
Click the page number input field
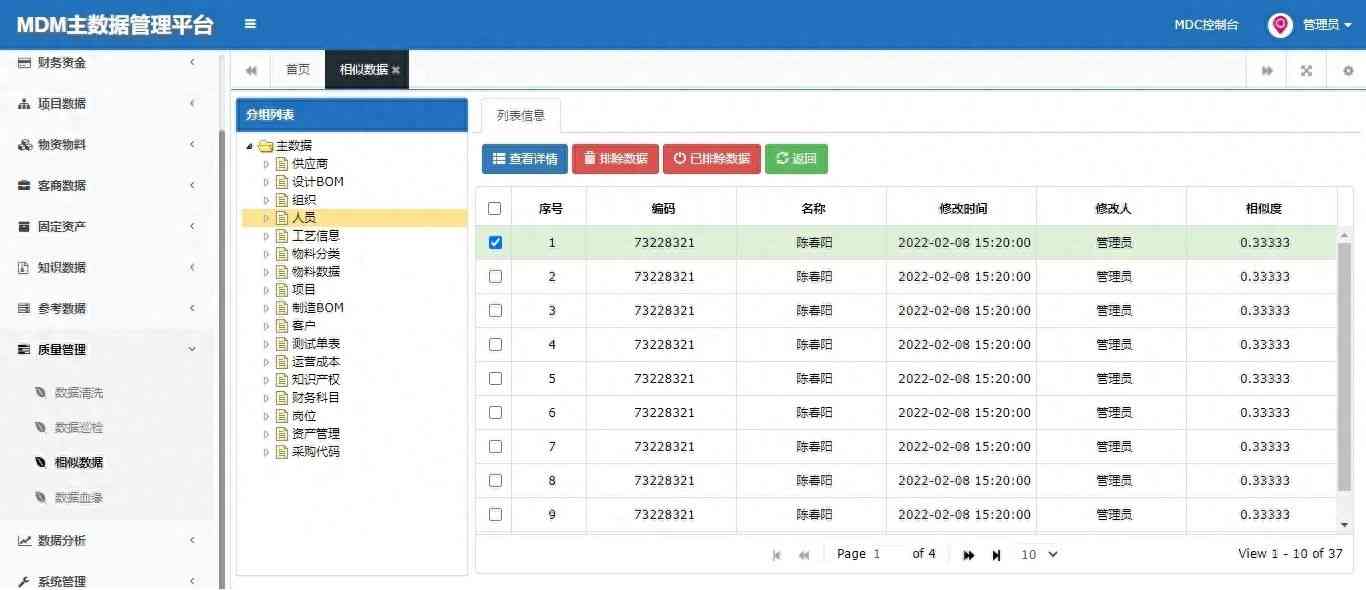pos(886,554)
